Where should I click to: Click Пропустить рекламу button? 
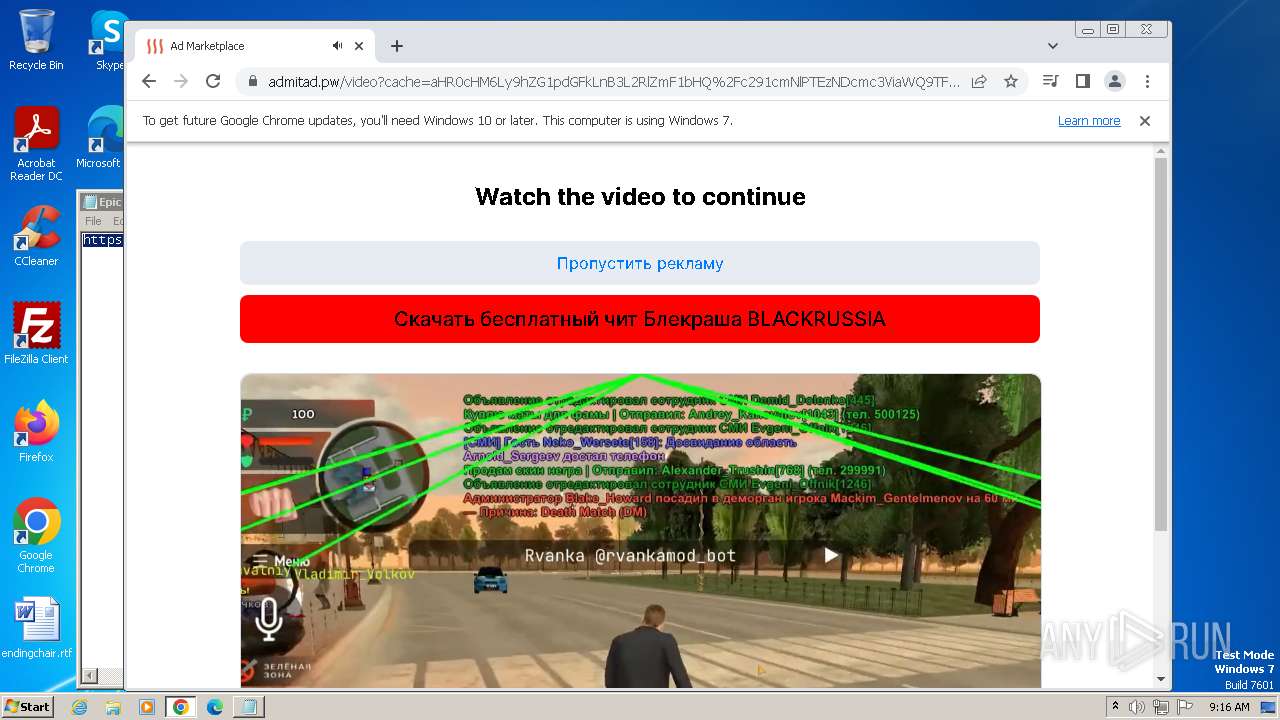(640, 263)
